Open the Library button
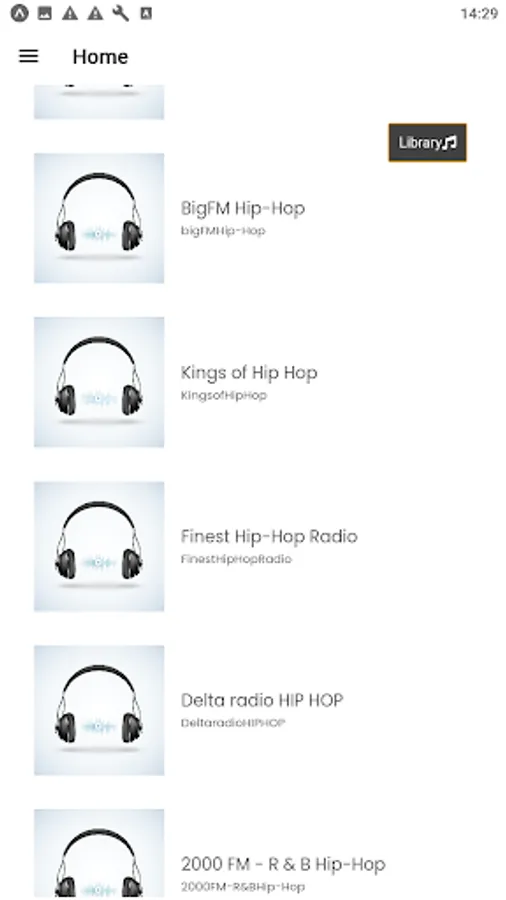Image resolution: width=506 pixels, height=900 pixels. (427, 142)
